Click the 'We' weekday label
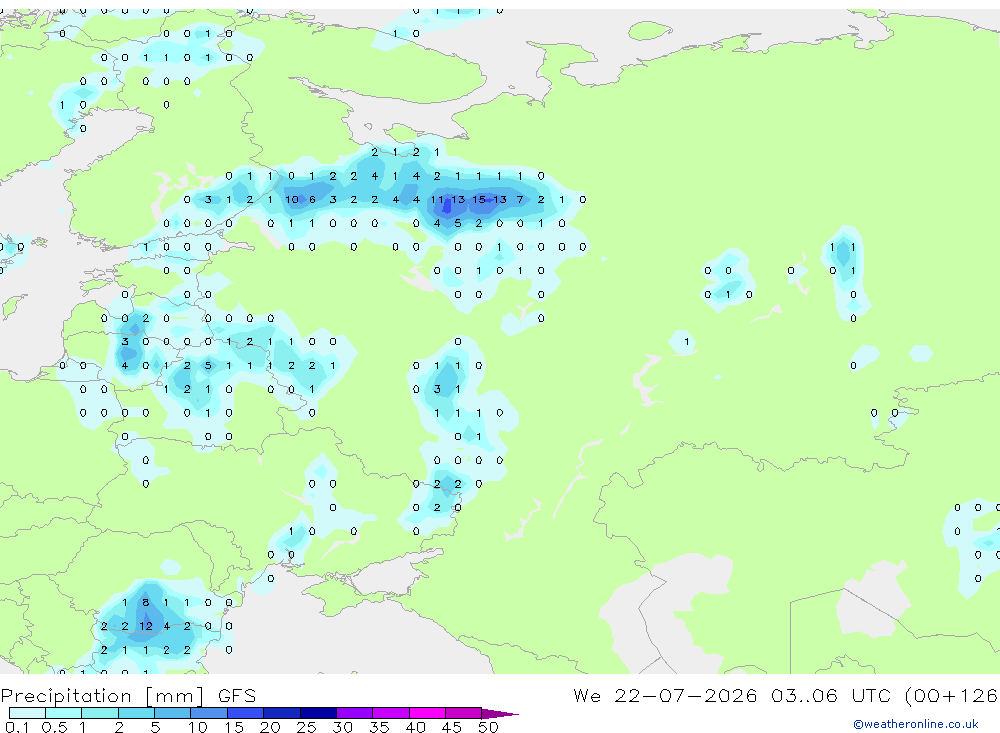Screen dimensions: 1000x733 [587, 695]
